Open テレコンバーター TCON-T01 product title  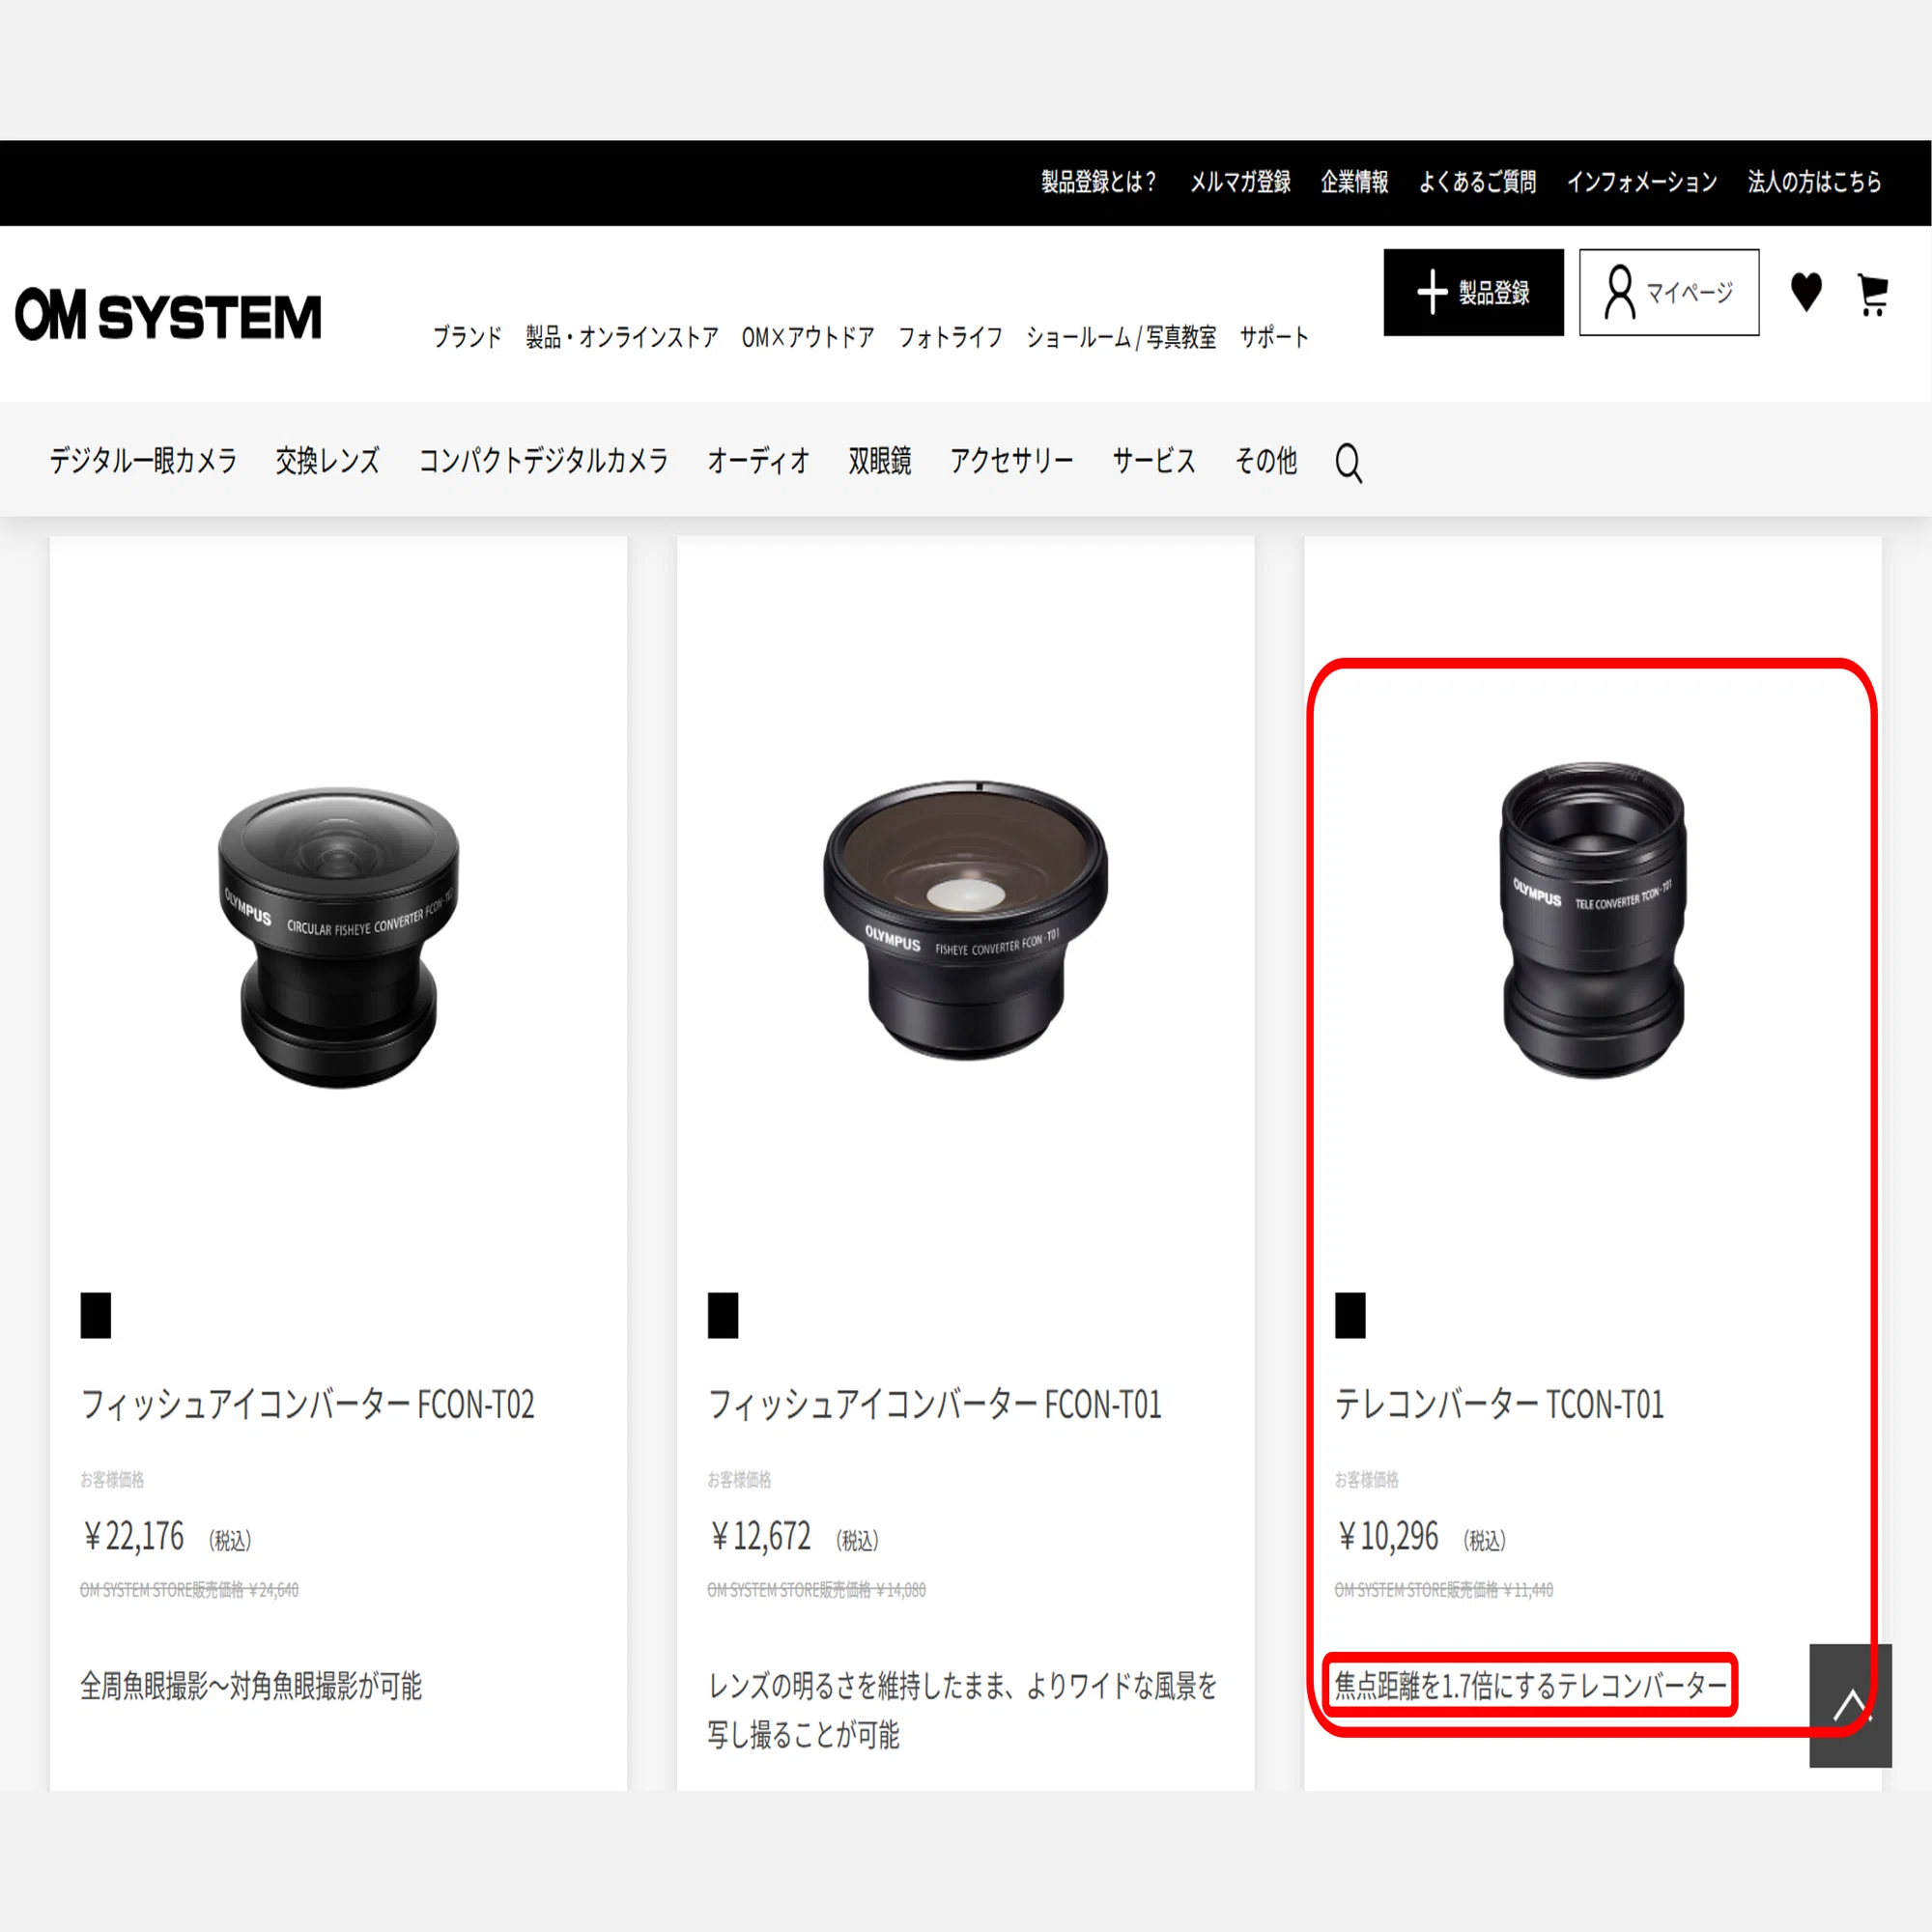coord(1499,1405)
